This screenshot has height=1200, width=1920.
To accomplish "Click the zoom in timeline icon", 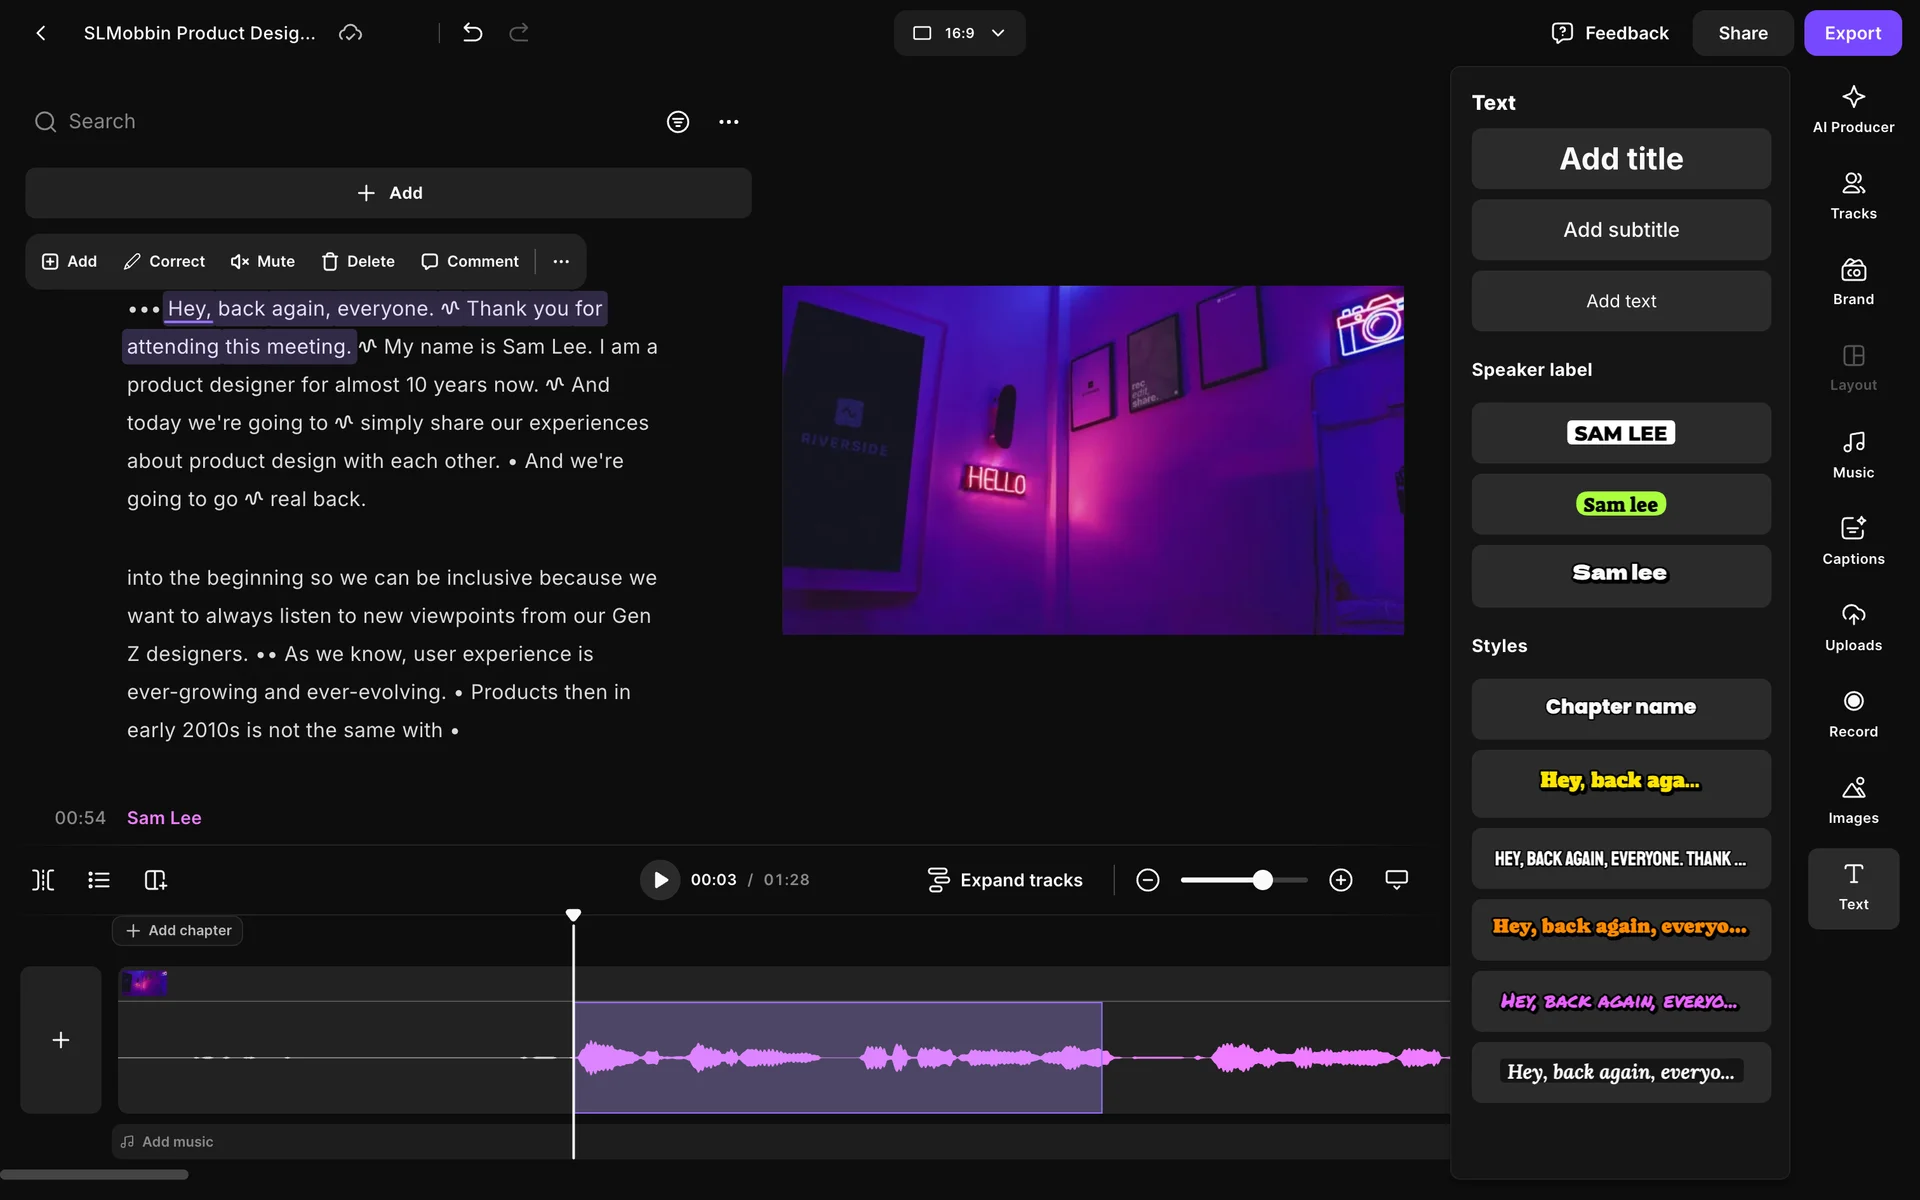I will [1340, 880].
